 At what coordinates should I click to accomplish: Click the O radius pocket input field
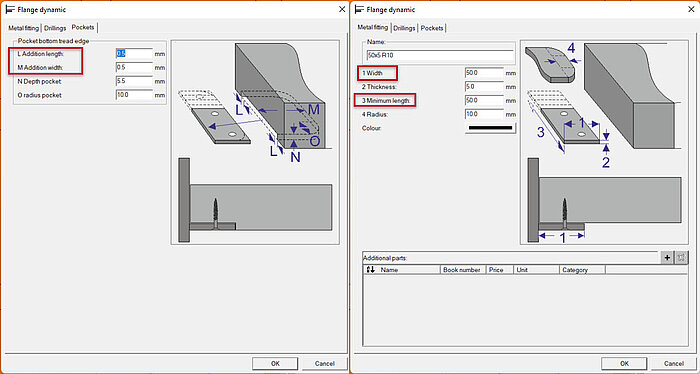point(134,95)
